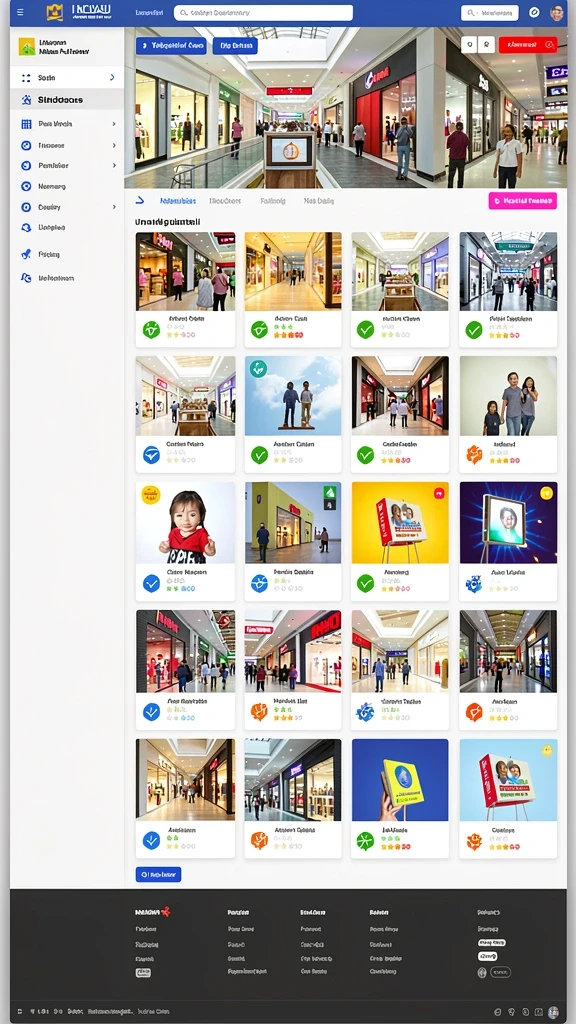Open the yellow building exterior thumbnail
This screenshot has width=576, height=1024.
pyautogui.click(x=293, y=522)
